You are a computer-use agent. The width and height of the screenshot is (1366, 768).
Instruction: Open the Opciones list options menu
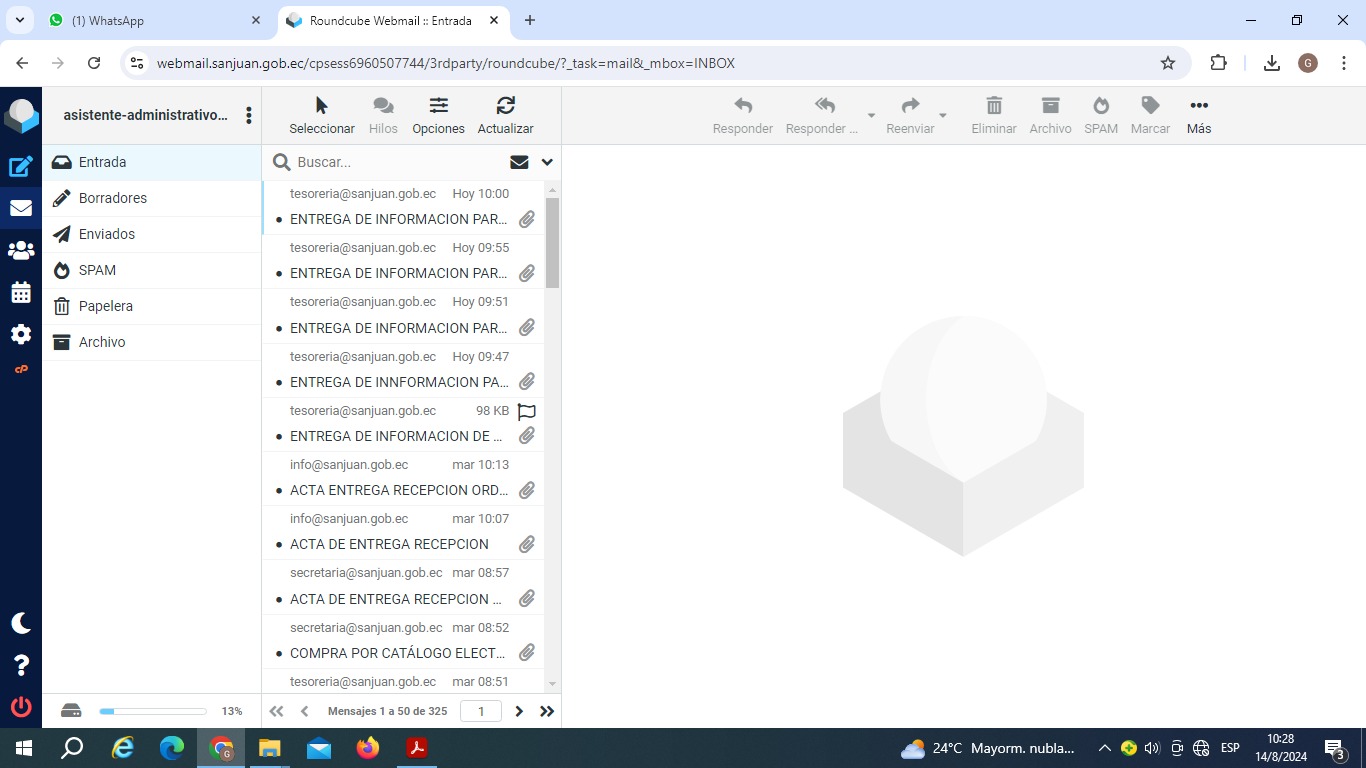point(438,115)
